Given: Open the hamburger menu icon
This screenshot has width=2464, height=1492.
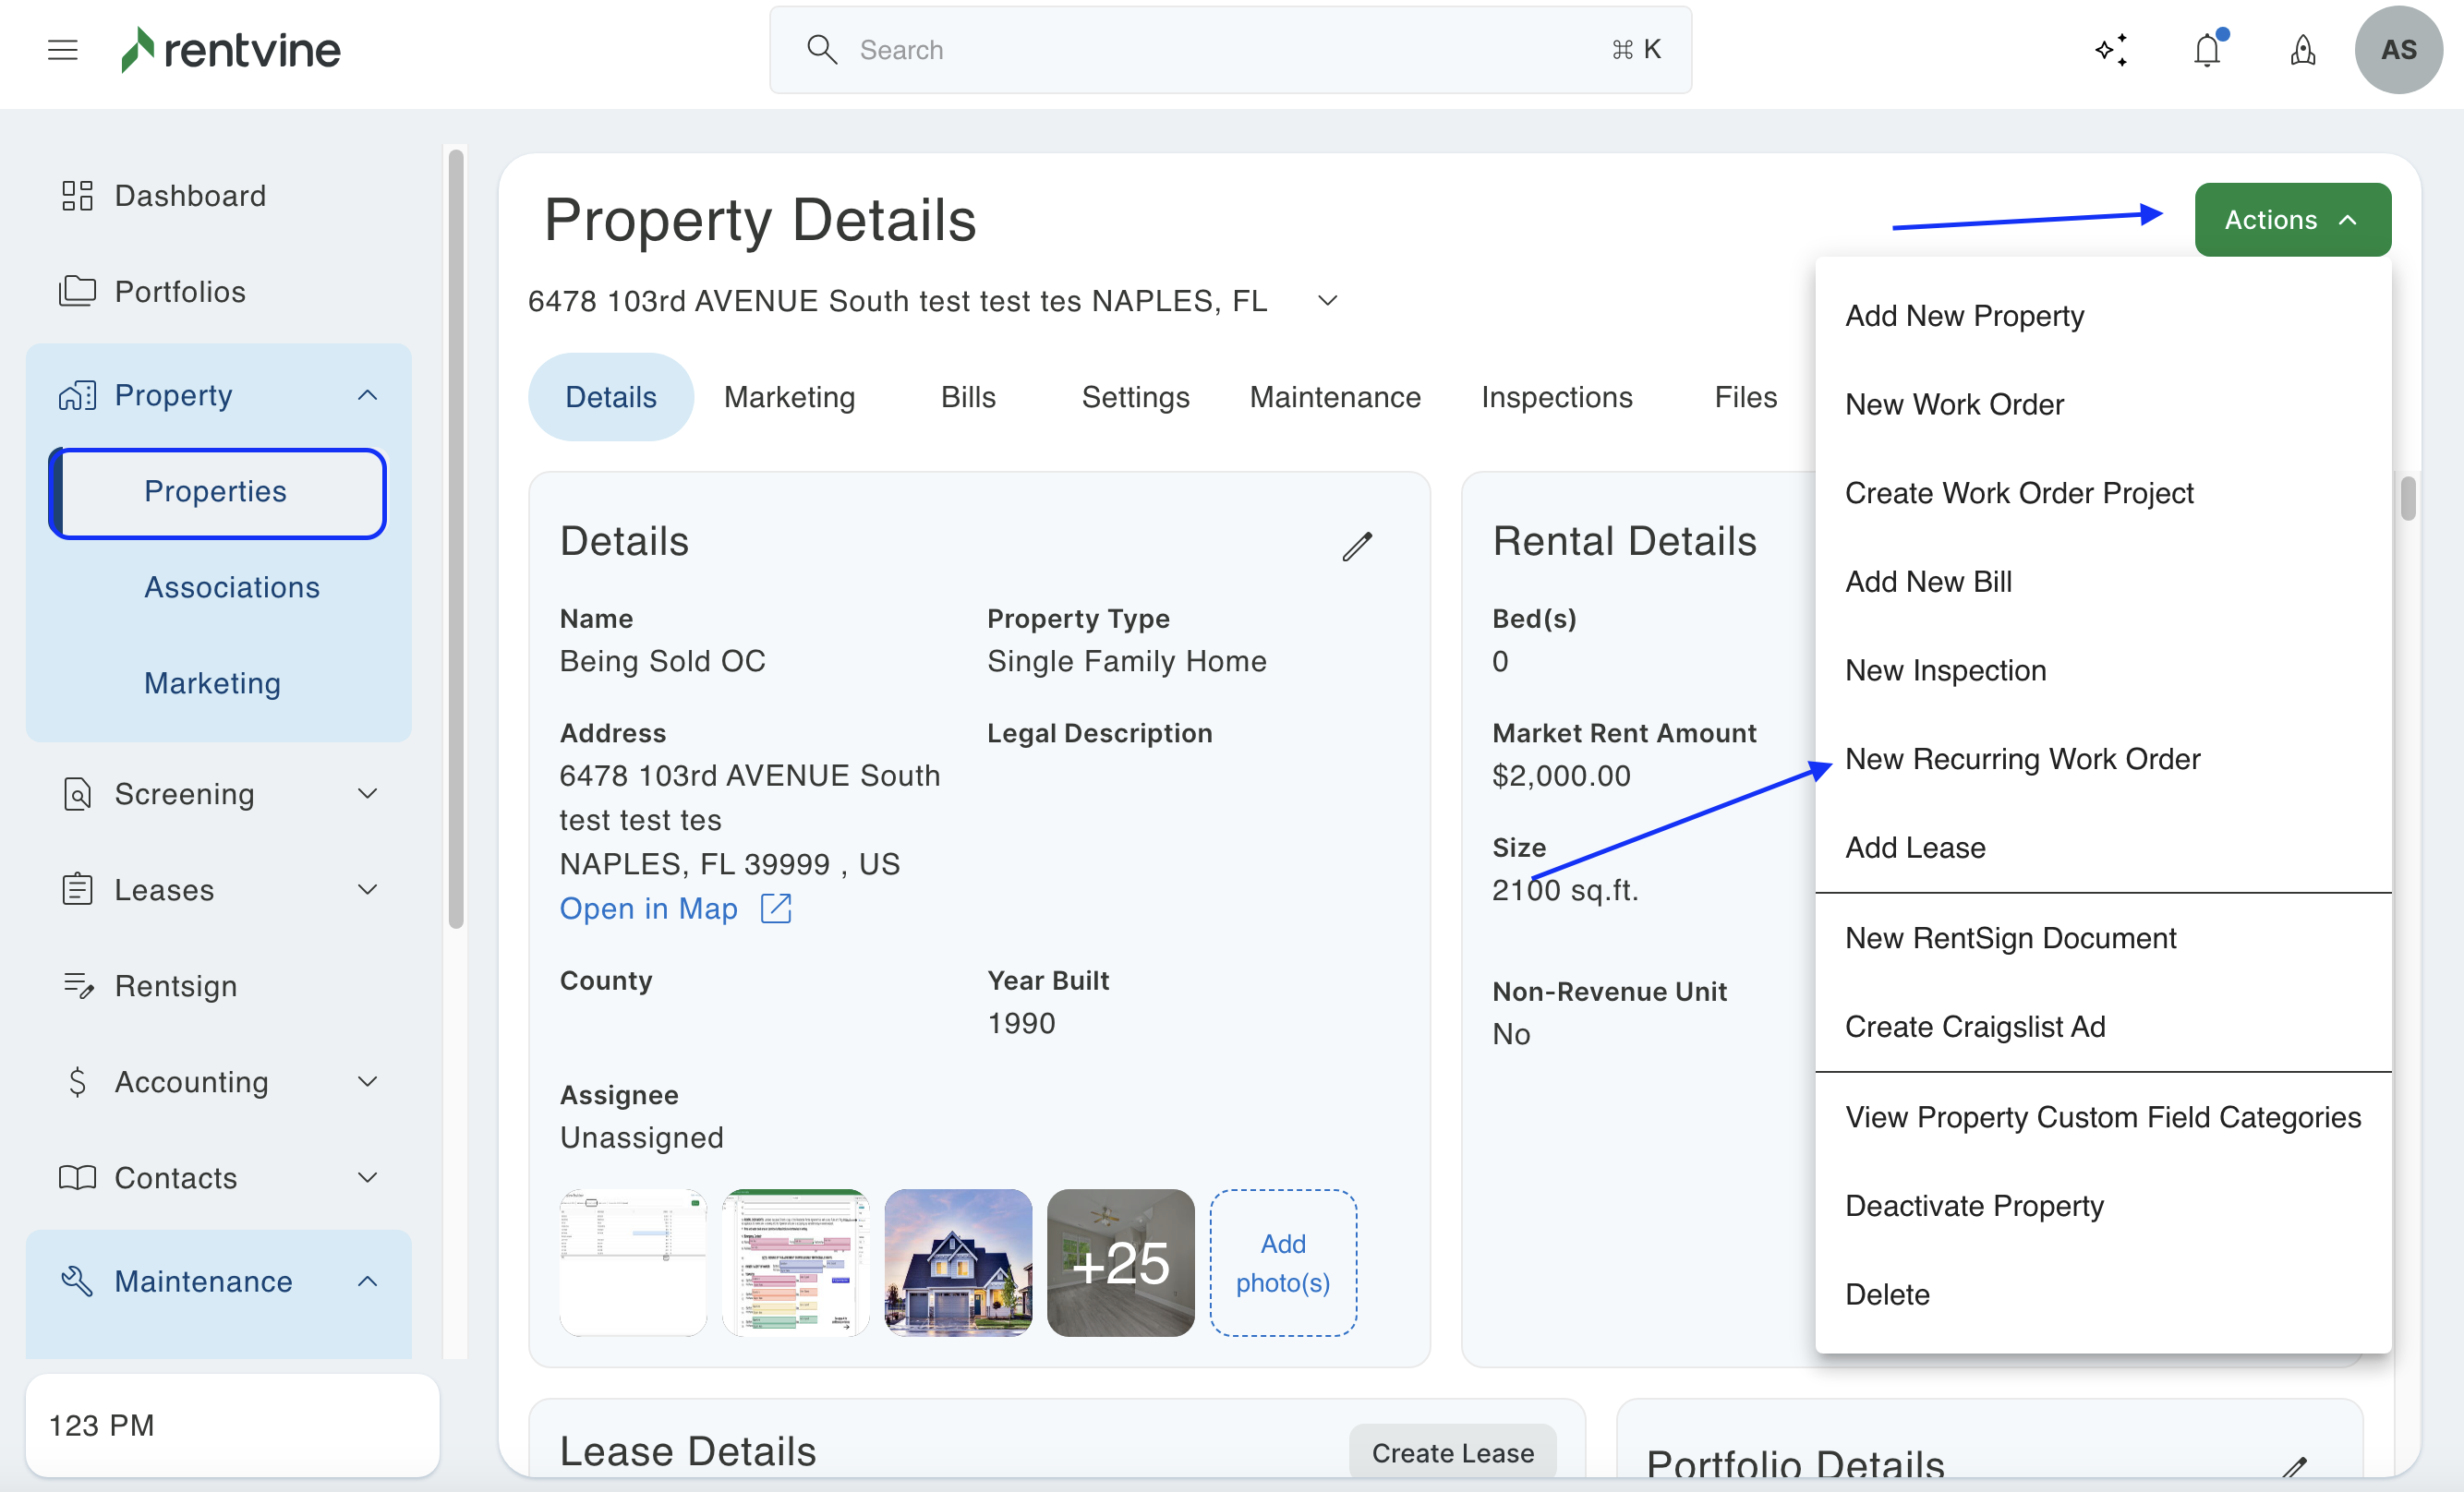Looking at the screenshot, I should (x=62, y=50).
